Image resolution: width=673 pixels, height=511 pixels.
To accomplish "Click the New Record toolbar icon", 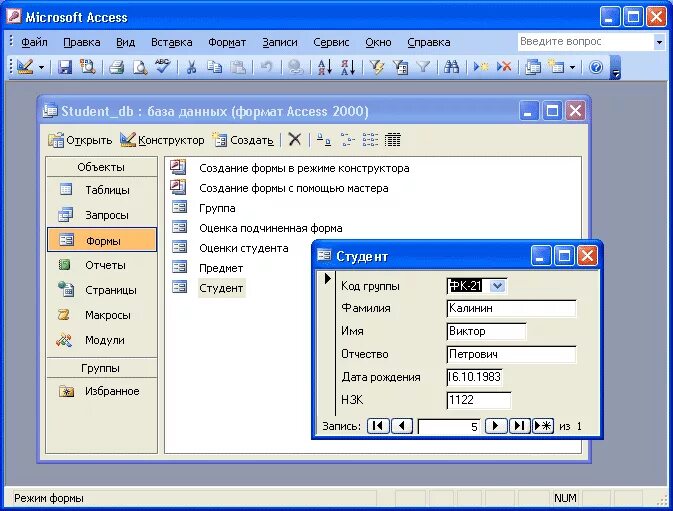I will coord(481,67).
